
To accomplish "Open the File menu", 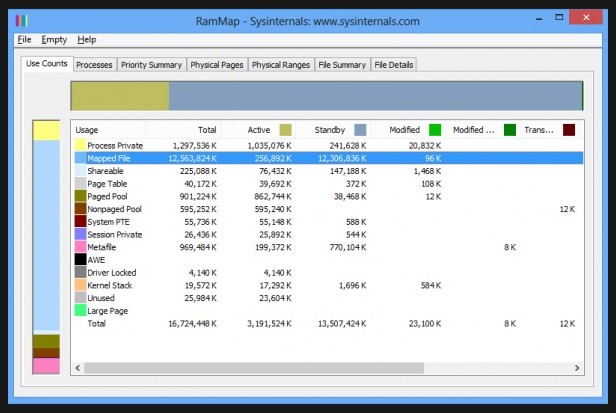I will (24, 40).
